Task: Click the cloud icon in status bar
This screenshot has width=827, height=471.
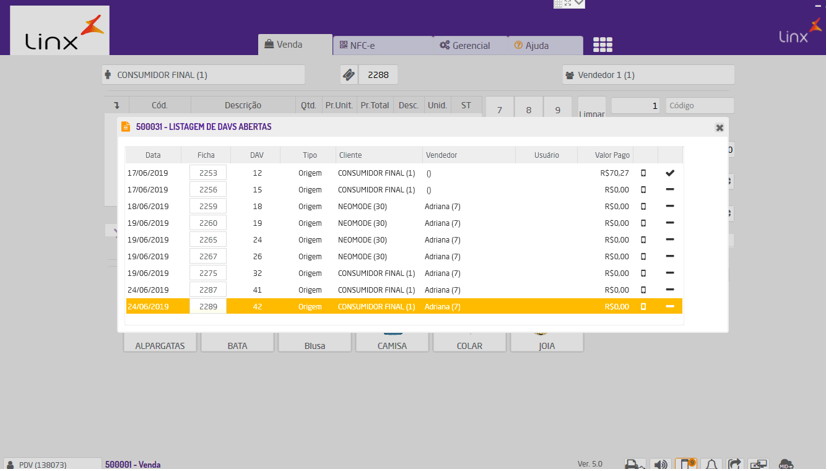Action: pyautogui.click(x=786, y=464)
